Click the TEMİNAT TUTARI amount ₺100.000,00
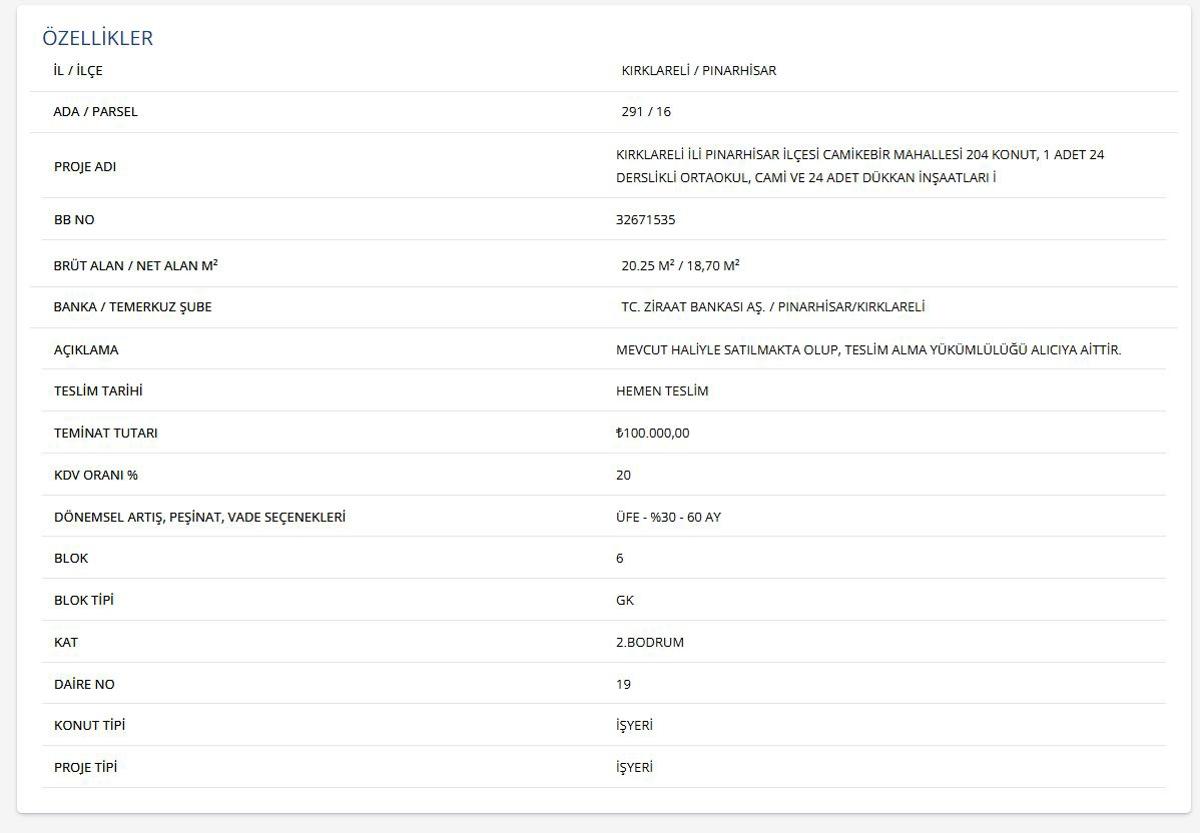1200x833 pixels. [653, 433]
